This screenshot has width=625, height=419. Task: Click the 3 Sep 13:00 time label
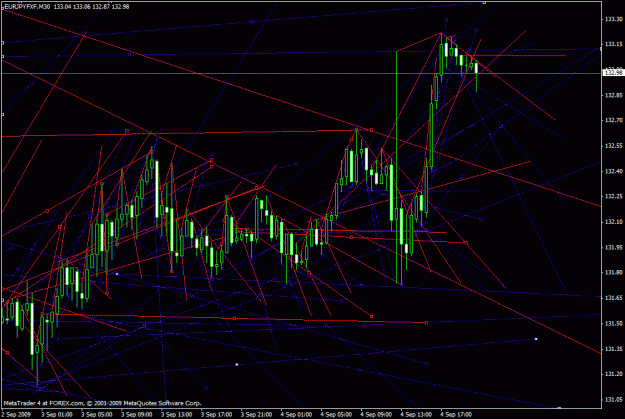tap(177, 415)
